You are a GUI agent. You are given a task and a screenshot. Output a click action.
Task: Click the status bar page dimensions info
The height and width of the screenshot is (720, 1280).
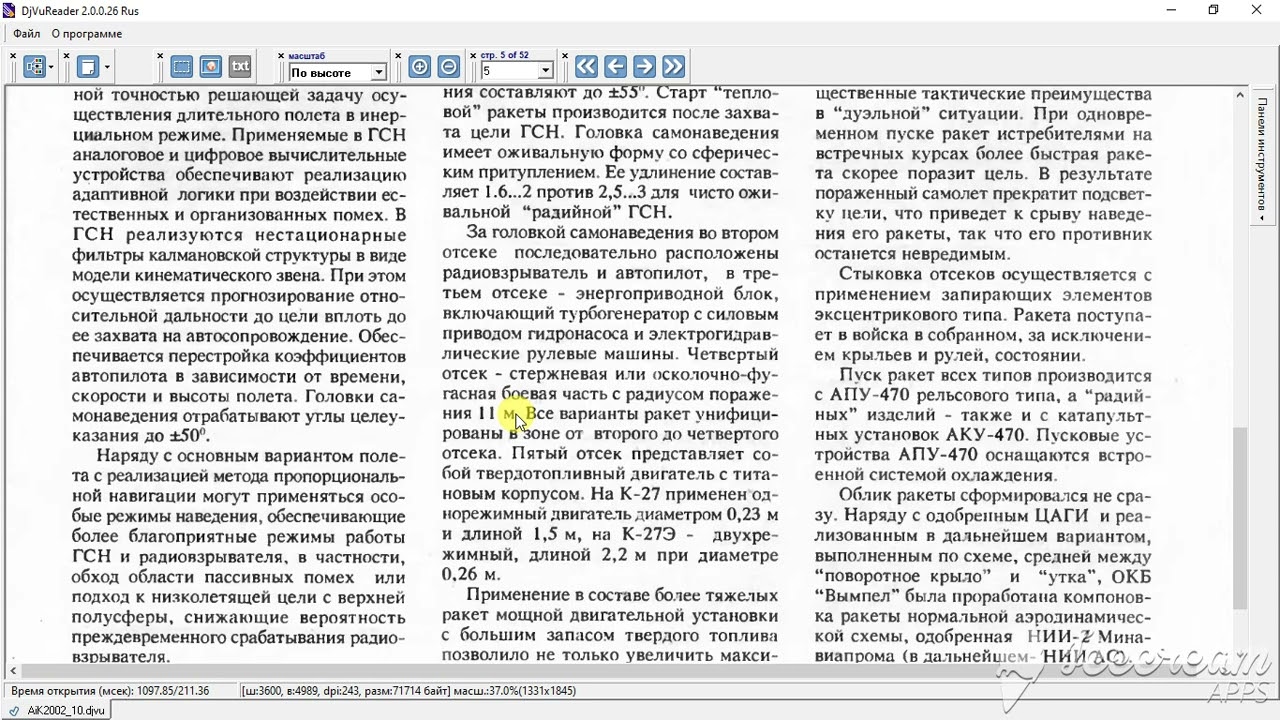pos(410,690)
